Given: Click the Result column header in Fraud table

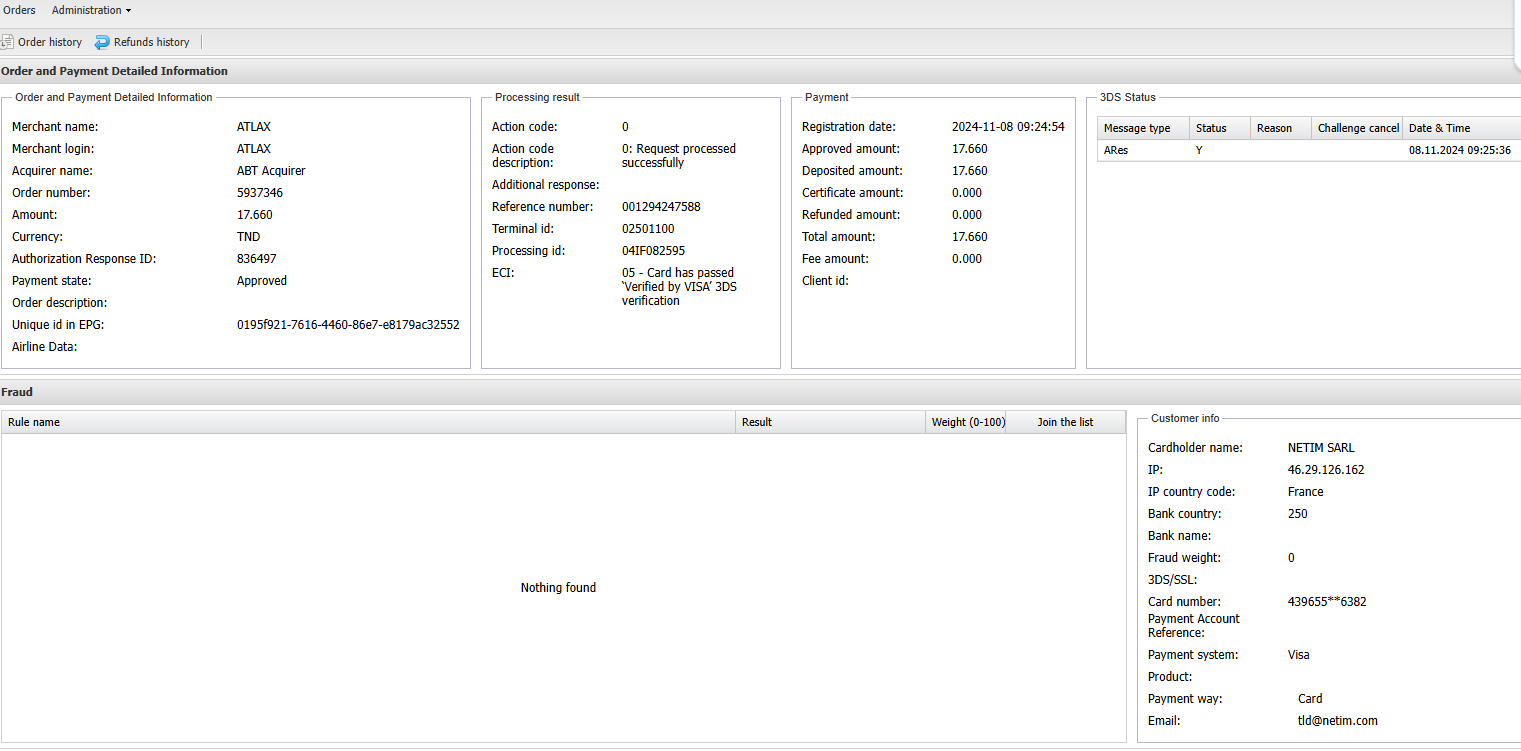Looking at the screenshot, I should [x=757, y=422].
